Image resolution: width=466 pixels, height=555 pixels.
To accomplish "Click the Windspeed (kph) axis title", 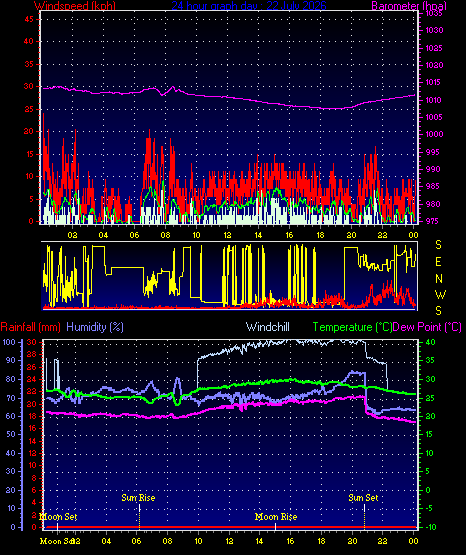I will [x=75, y=5].
